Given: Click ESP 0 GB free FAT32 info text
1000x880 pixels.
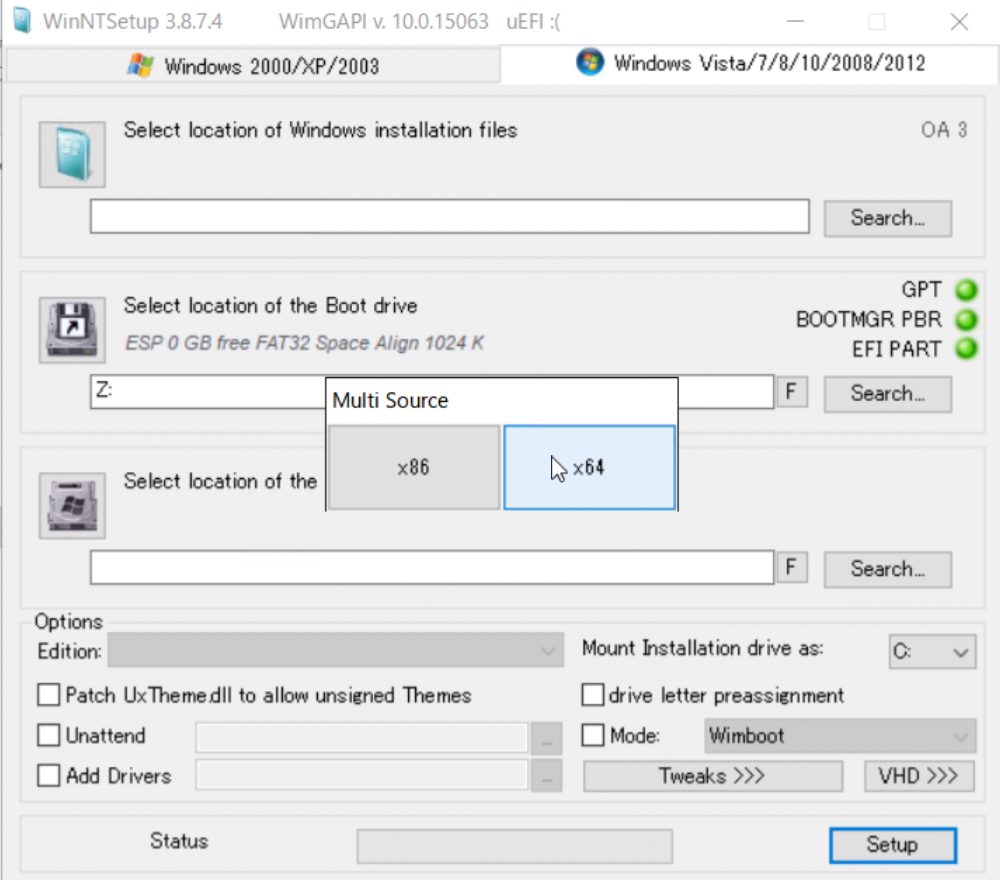Looking at the screenshot, I should tap(304, 343).
